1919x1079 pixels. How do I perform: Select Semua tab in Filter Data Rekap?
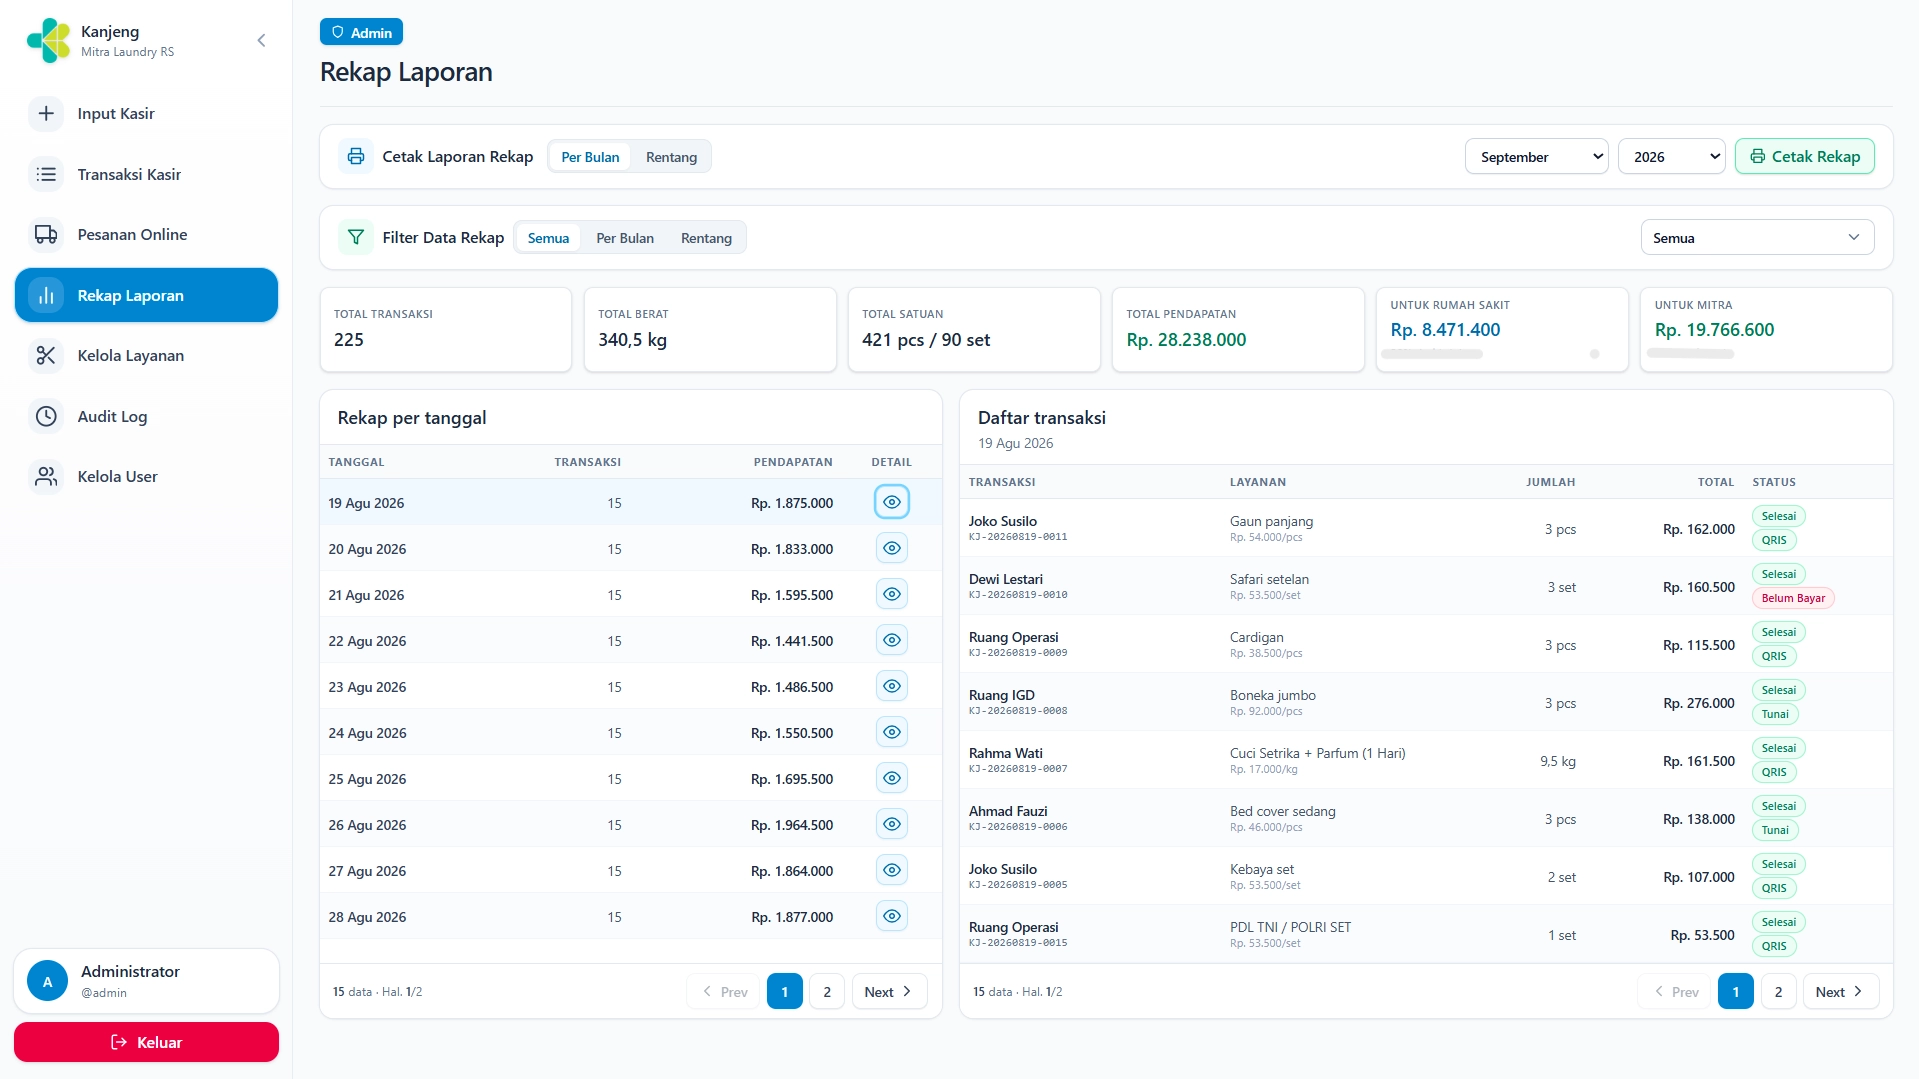[548, 238]
